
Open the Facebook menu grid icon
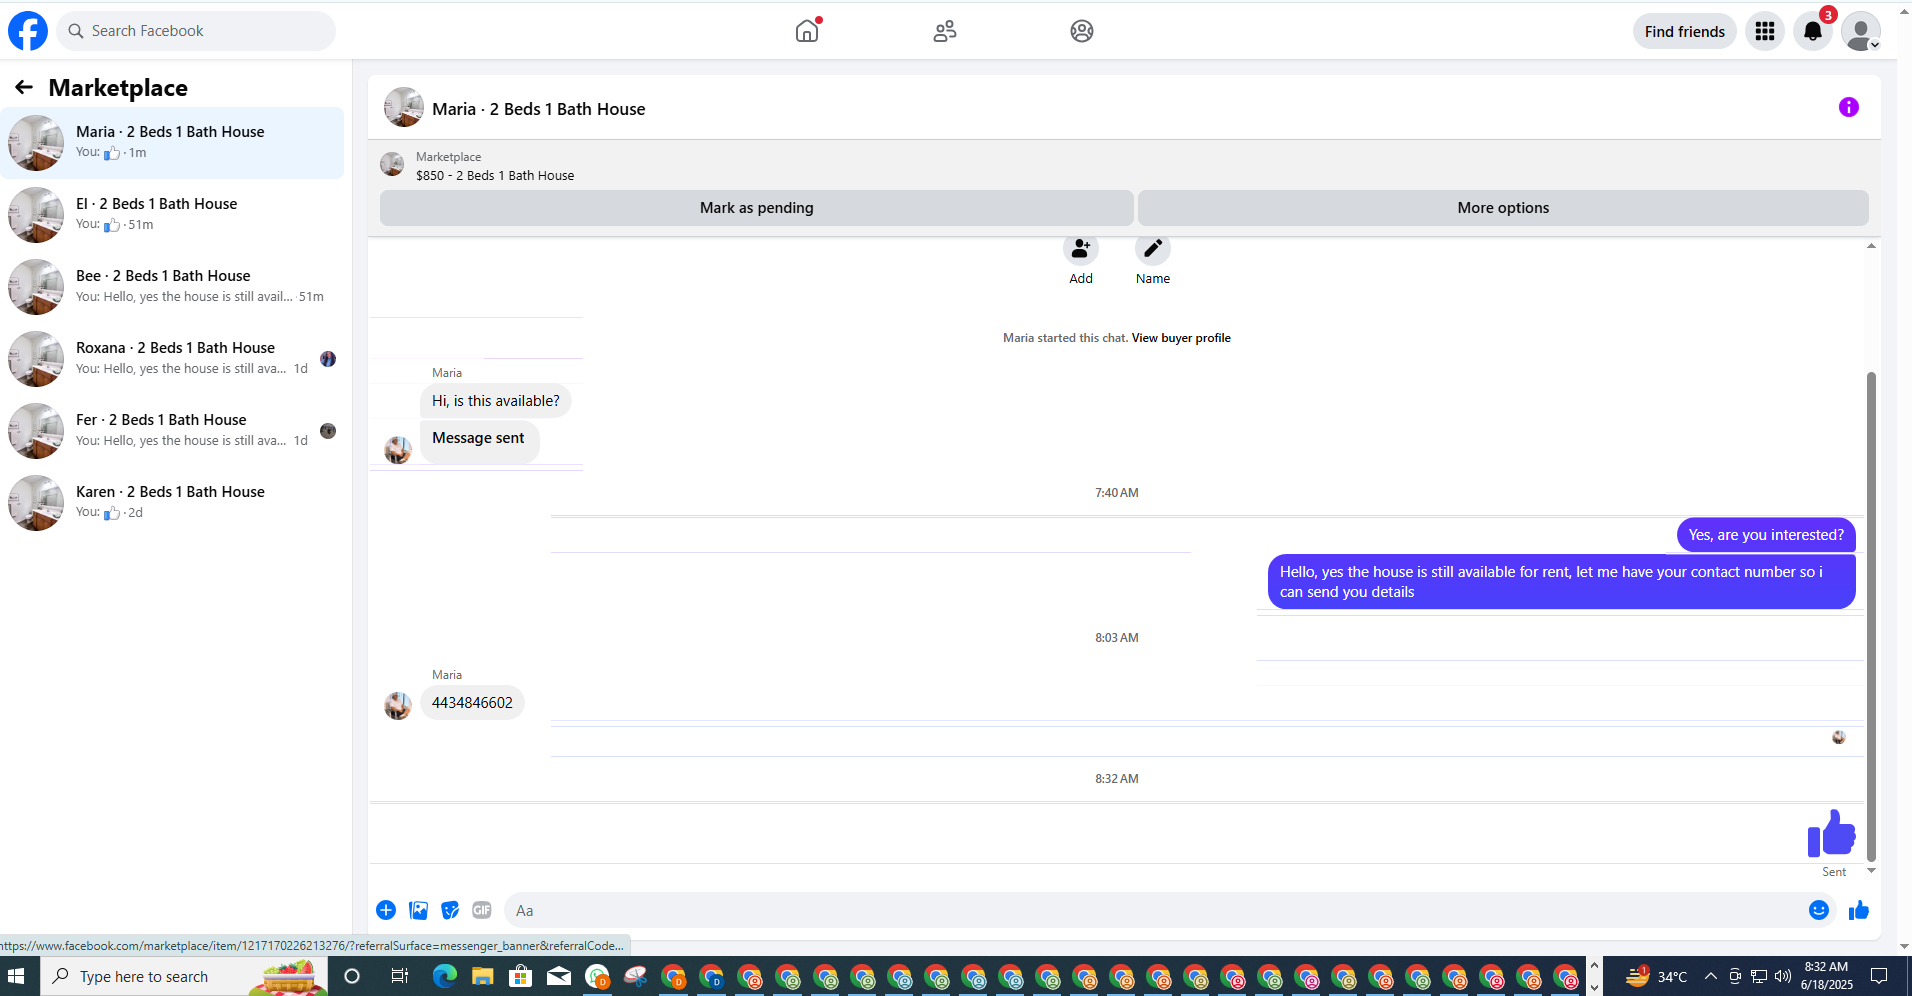point(1765,31)
